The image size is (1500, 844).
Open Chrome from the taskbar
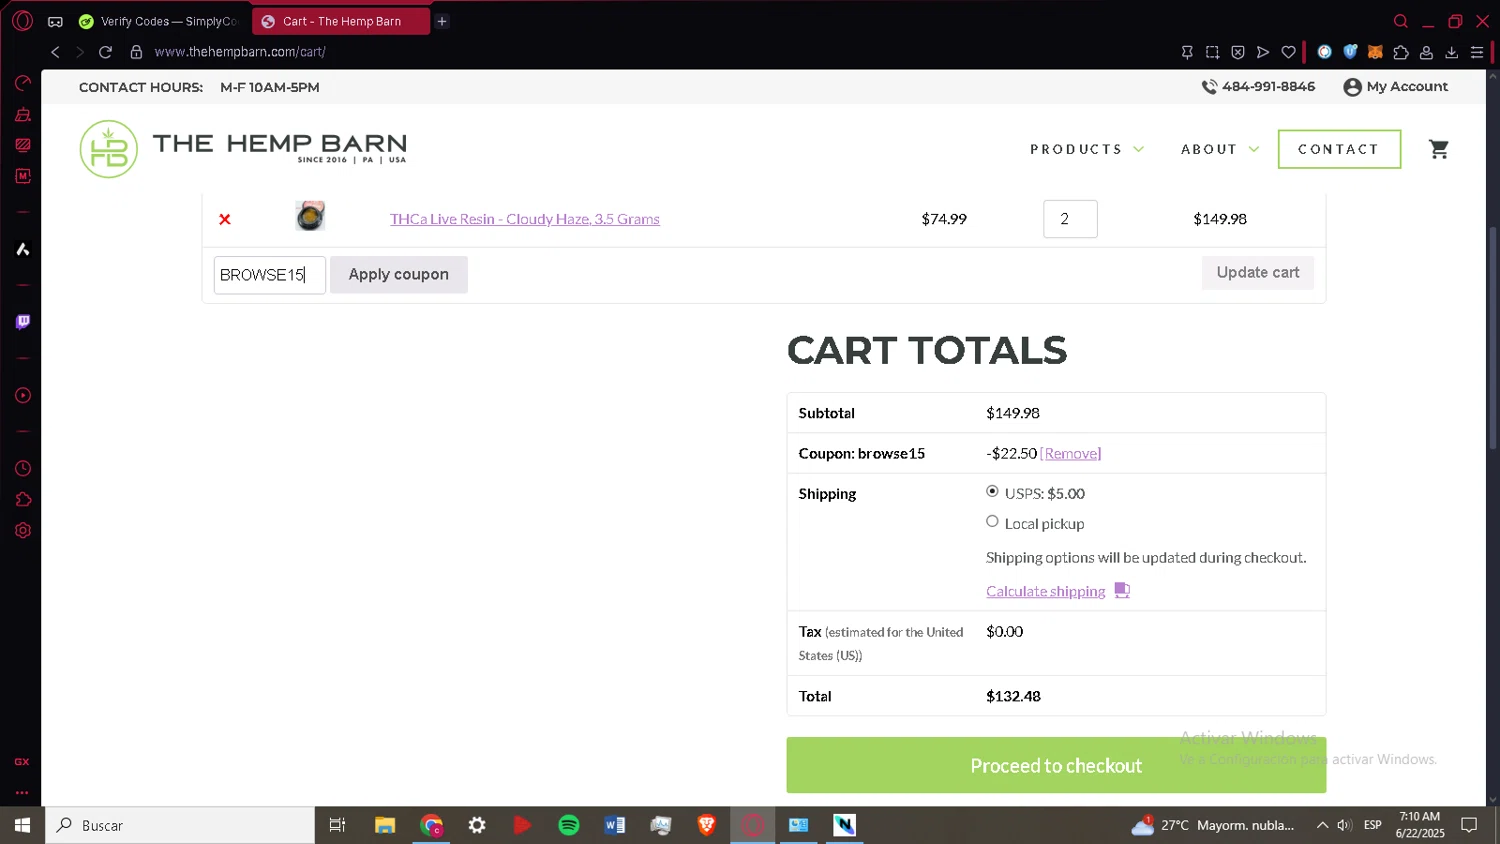click(431, 825)
